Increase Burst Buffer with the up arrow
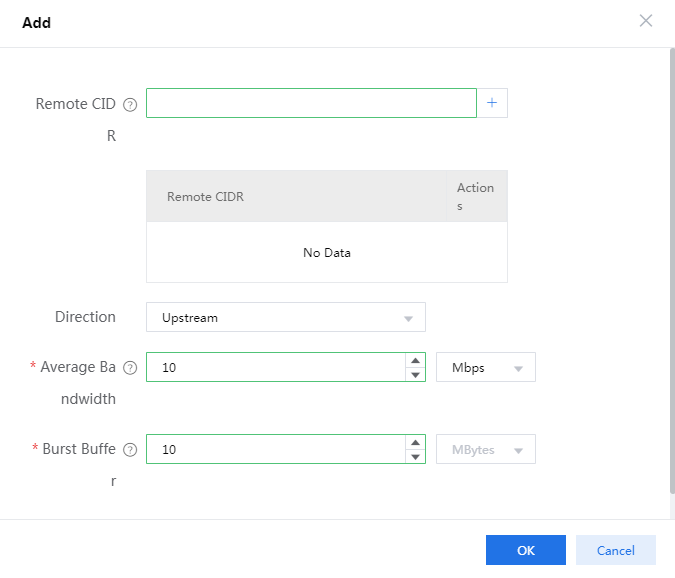The width and height of the screenshot is (675, 578). [415, 443]
